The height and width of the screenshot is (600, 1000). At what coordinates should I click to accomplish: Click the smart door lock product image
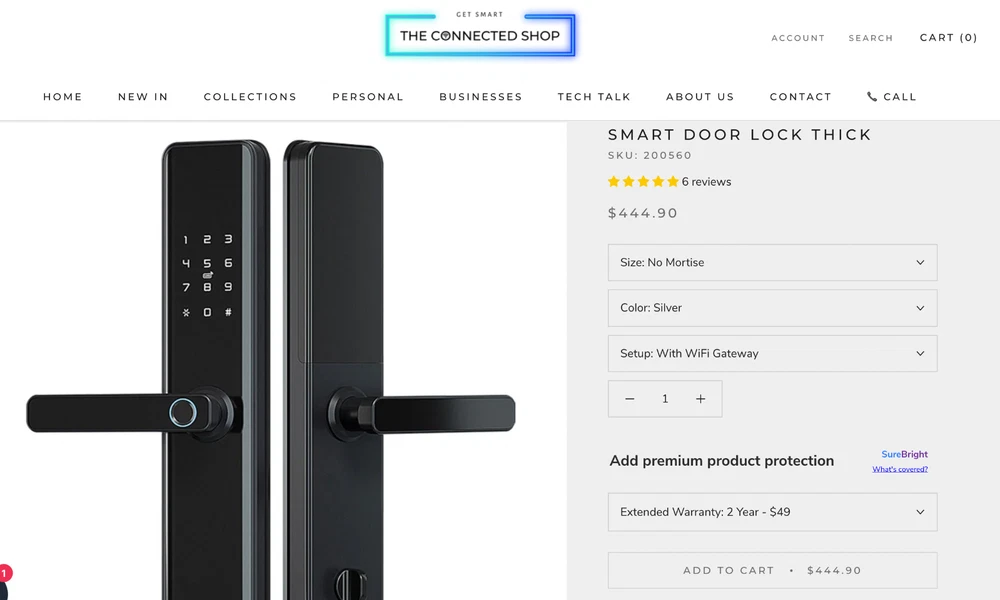coord(270,370)
